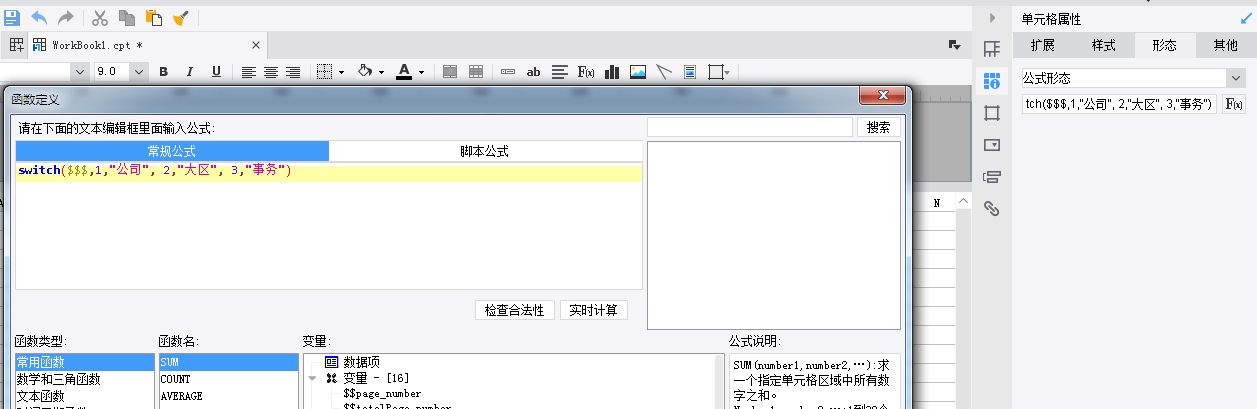Switch to the 样式 tab
The height and width of the screenshot is (409, 1257).
[x=1103, y=45]
